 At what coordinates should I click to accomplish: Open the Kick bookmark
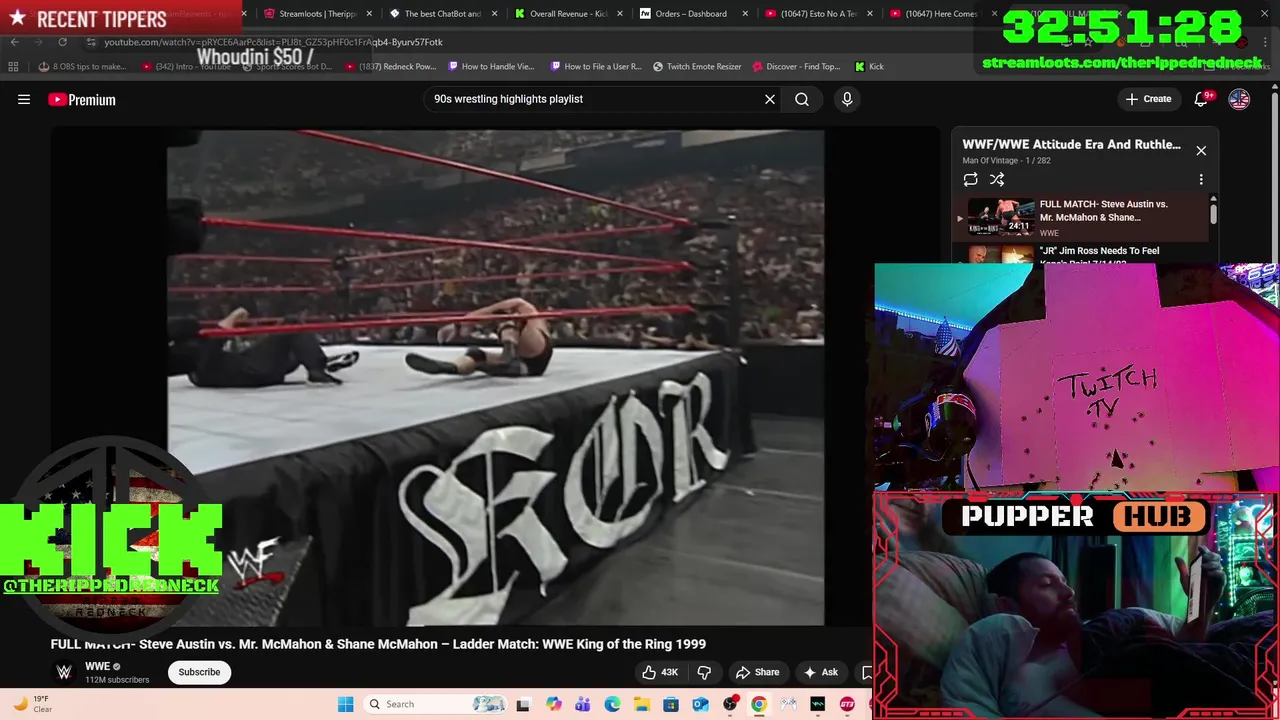869,66
